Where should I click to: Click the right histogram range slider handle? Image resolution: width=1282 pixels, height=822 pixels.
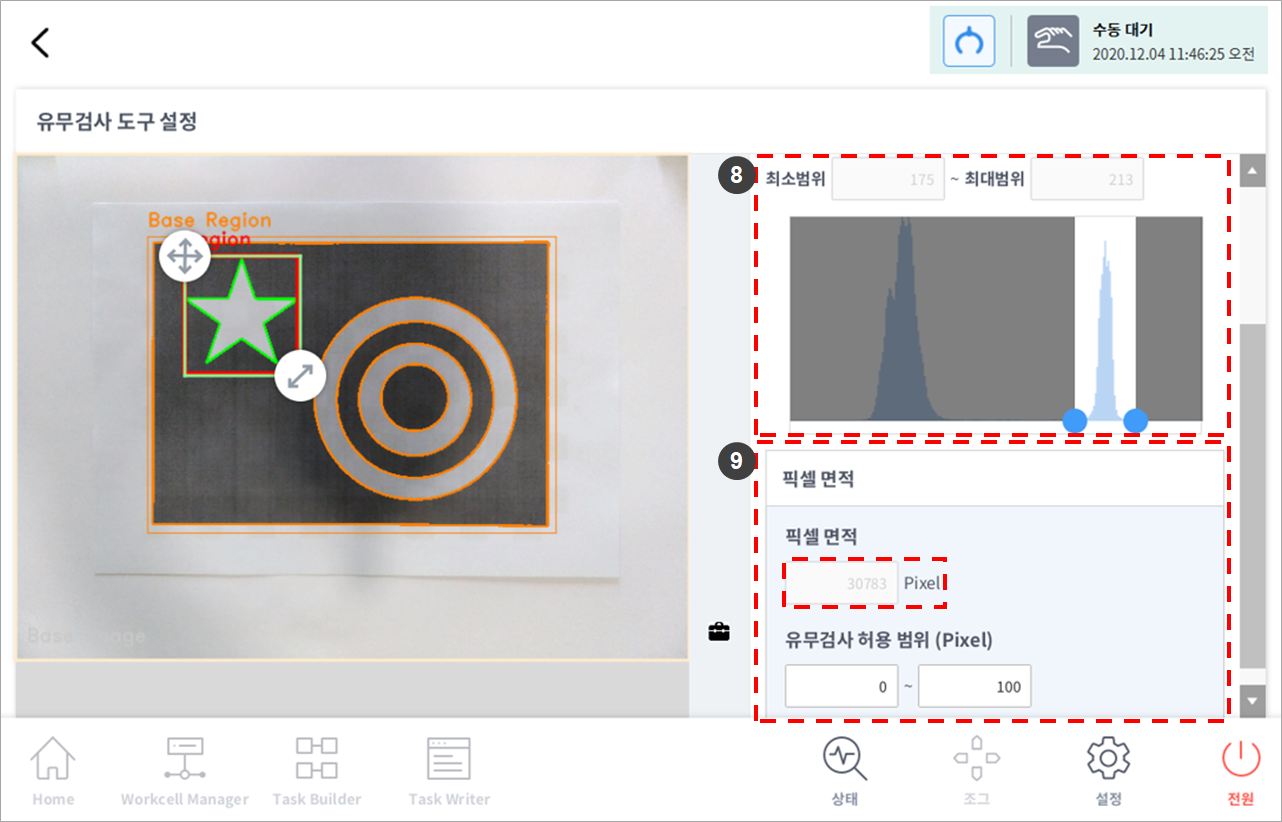point(1135,421)
